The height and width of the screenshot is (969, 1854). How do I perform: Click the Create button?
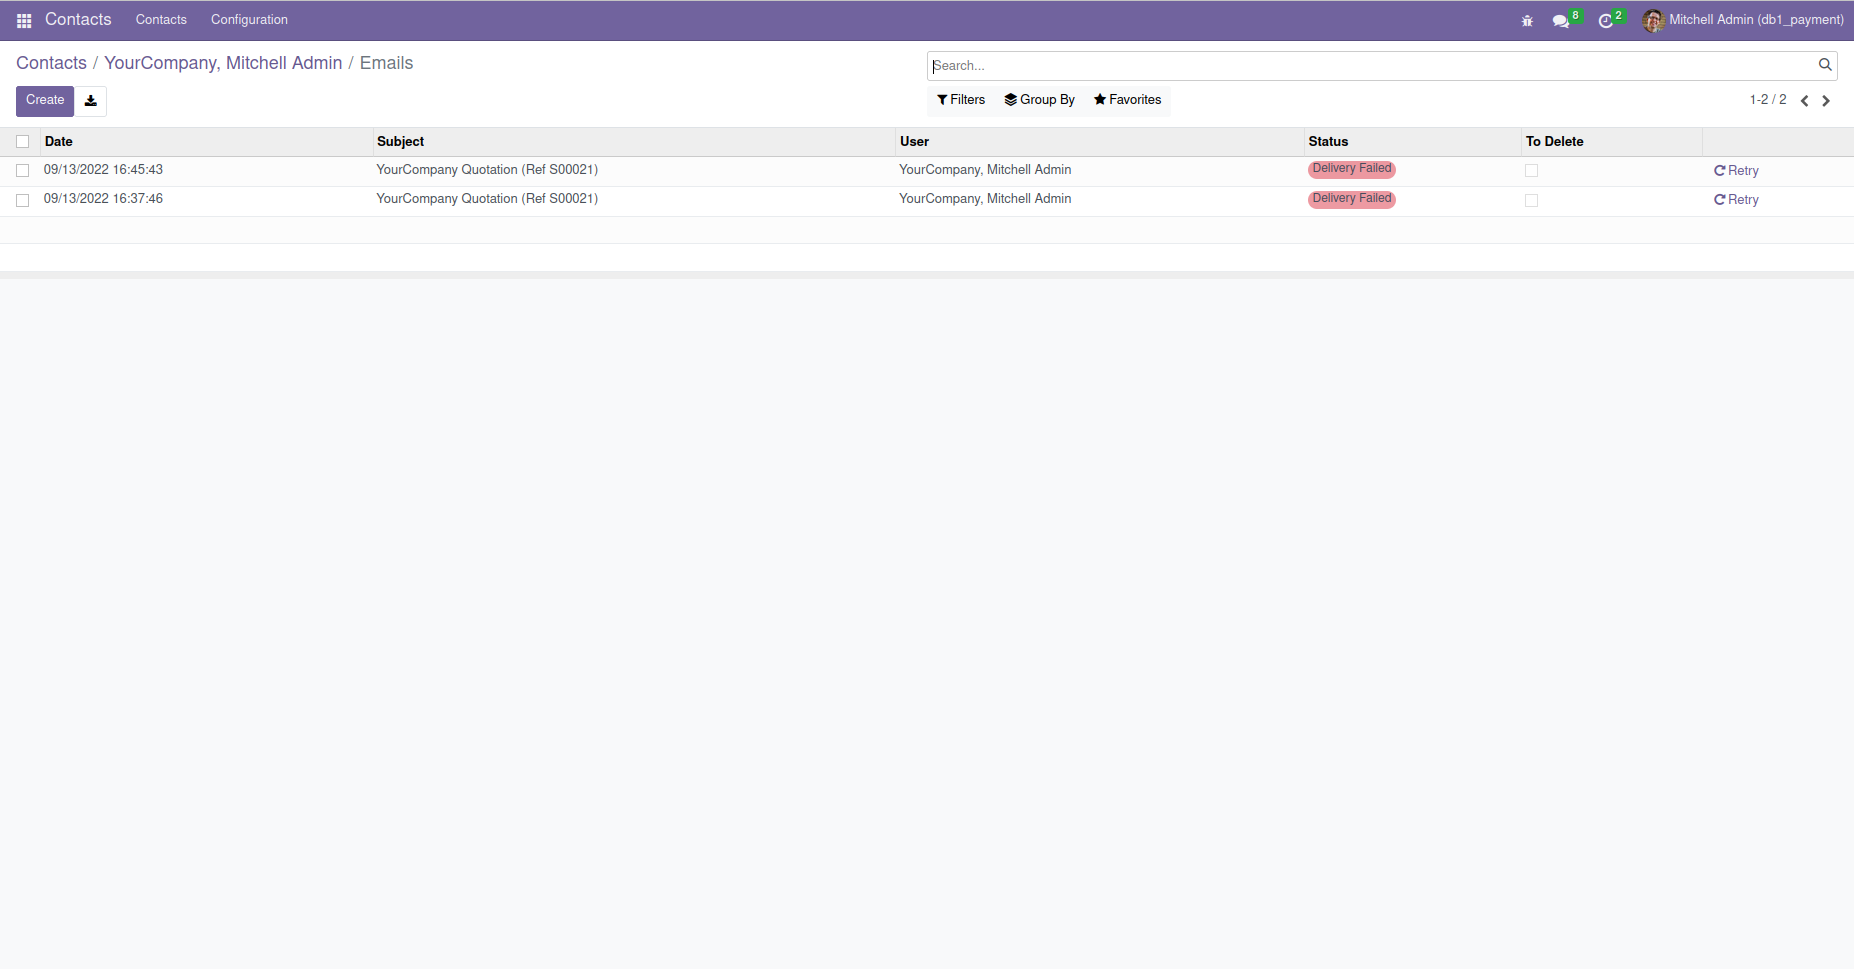(x=45, y=101)
